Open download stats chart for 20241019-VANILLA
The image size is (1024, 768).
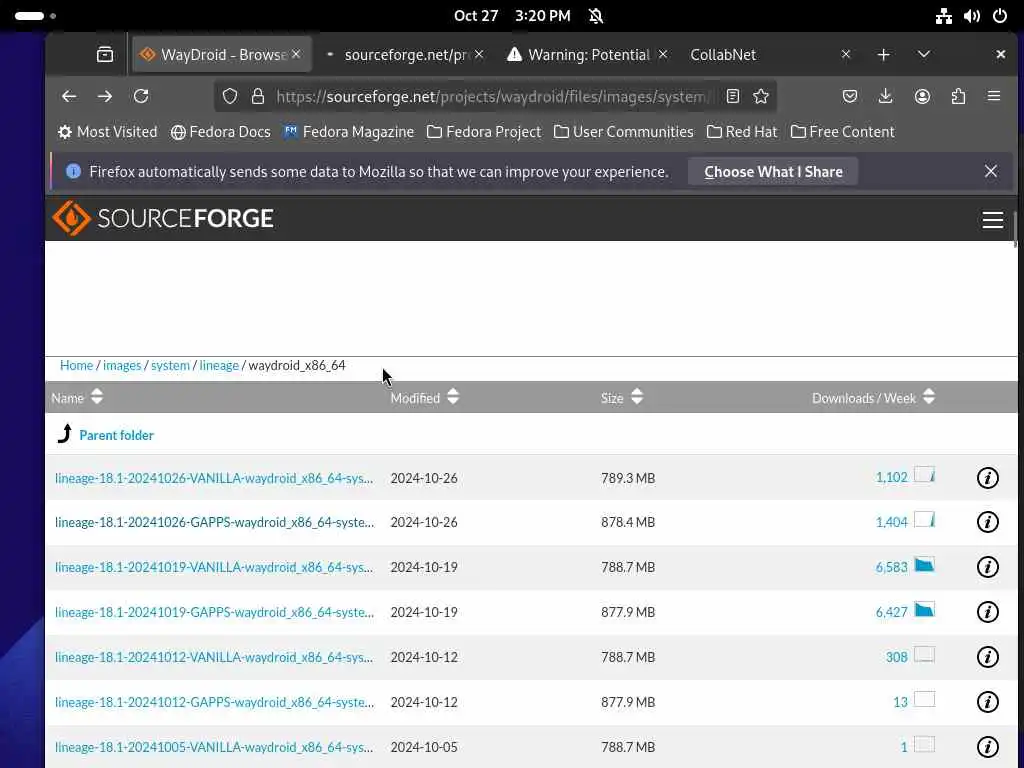[x=924, y=565]
